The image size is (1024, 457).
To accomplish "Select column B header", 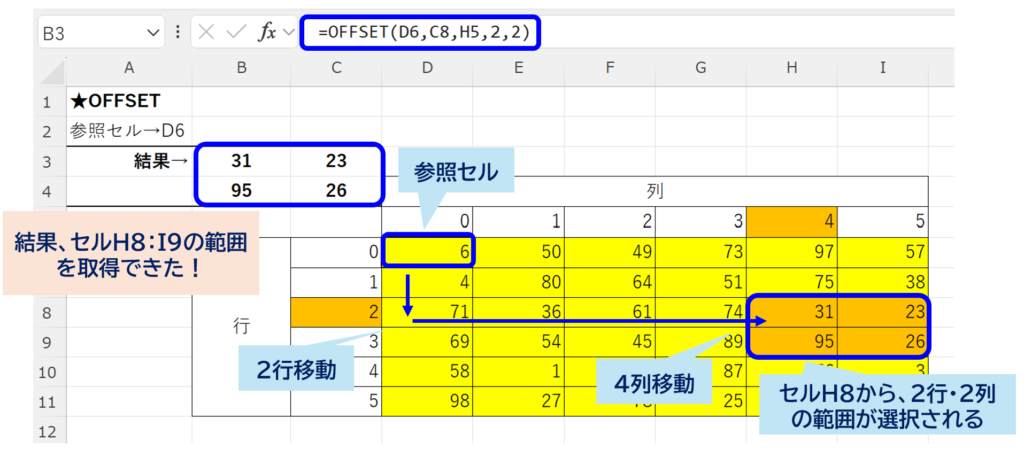I will (242, 68).
